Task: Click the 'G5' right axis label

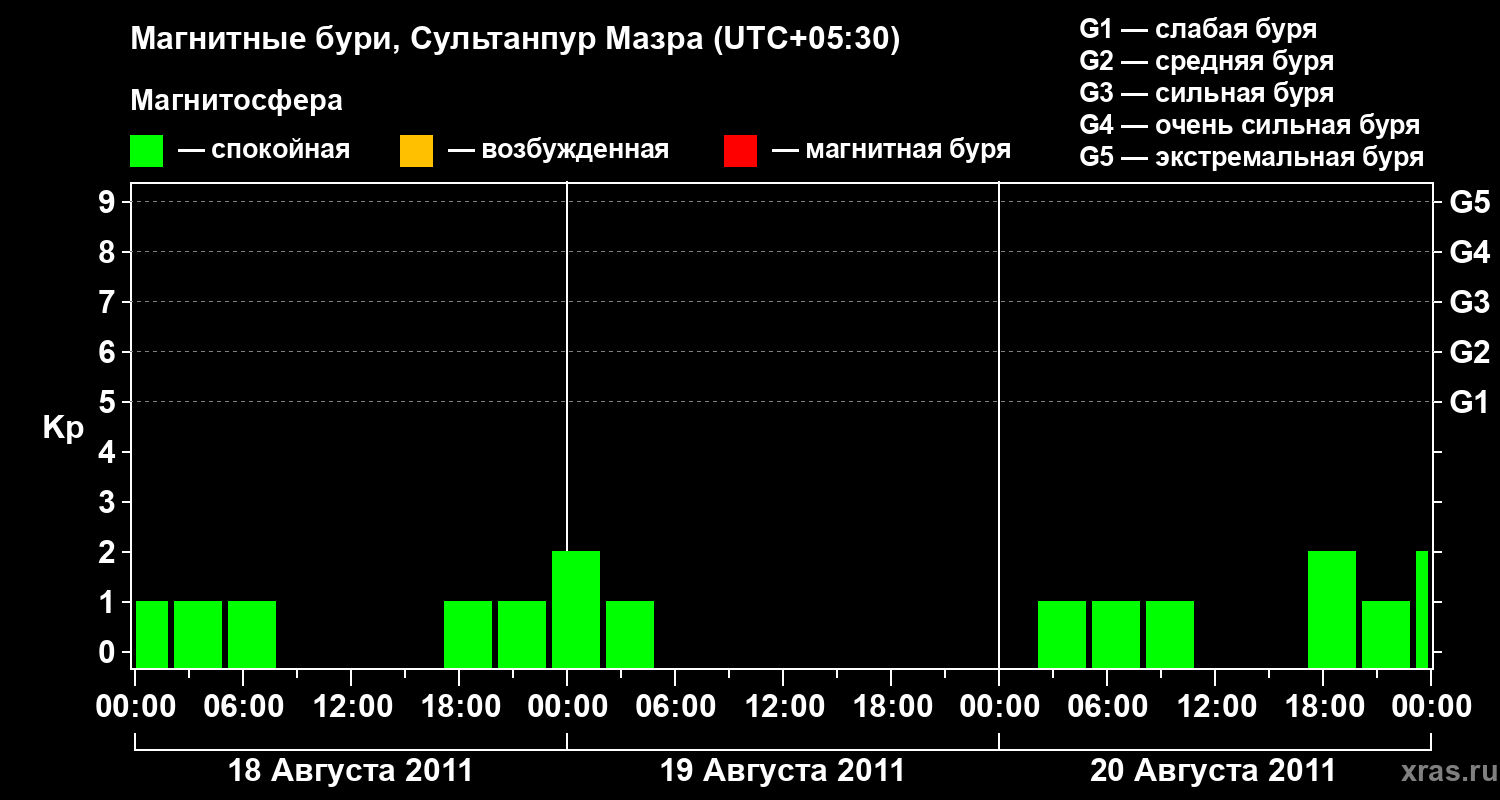Action: click(1469, 202)
